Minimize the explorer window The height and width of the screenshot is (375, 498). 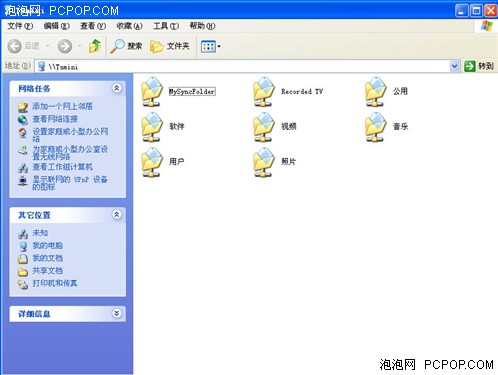[x=462, y=11]
